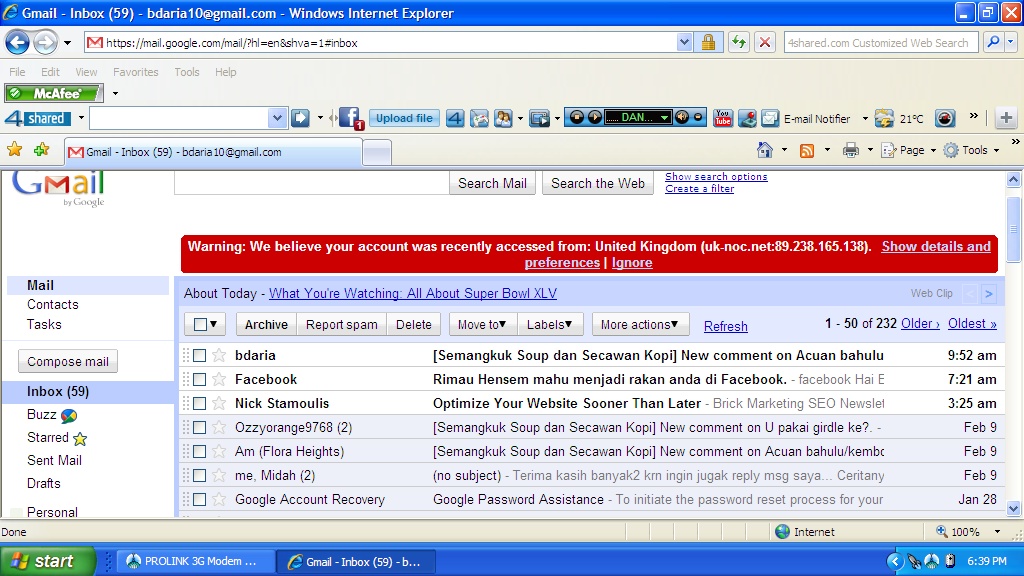The height and width of the screenshot is (576, 1024).
Task: Click the Buzz icon in the sidebar
Action: point(69,415)
